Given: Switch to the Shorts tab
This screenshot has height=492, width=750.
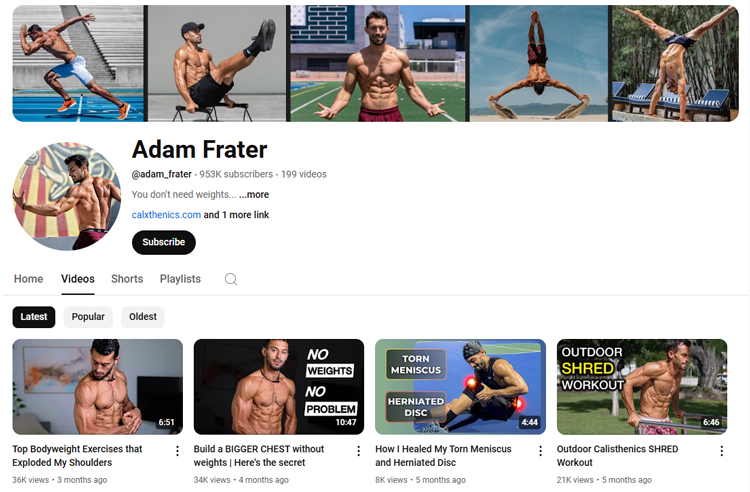Looking at the screenshot, I should coord(127,279).
